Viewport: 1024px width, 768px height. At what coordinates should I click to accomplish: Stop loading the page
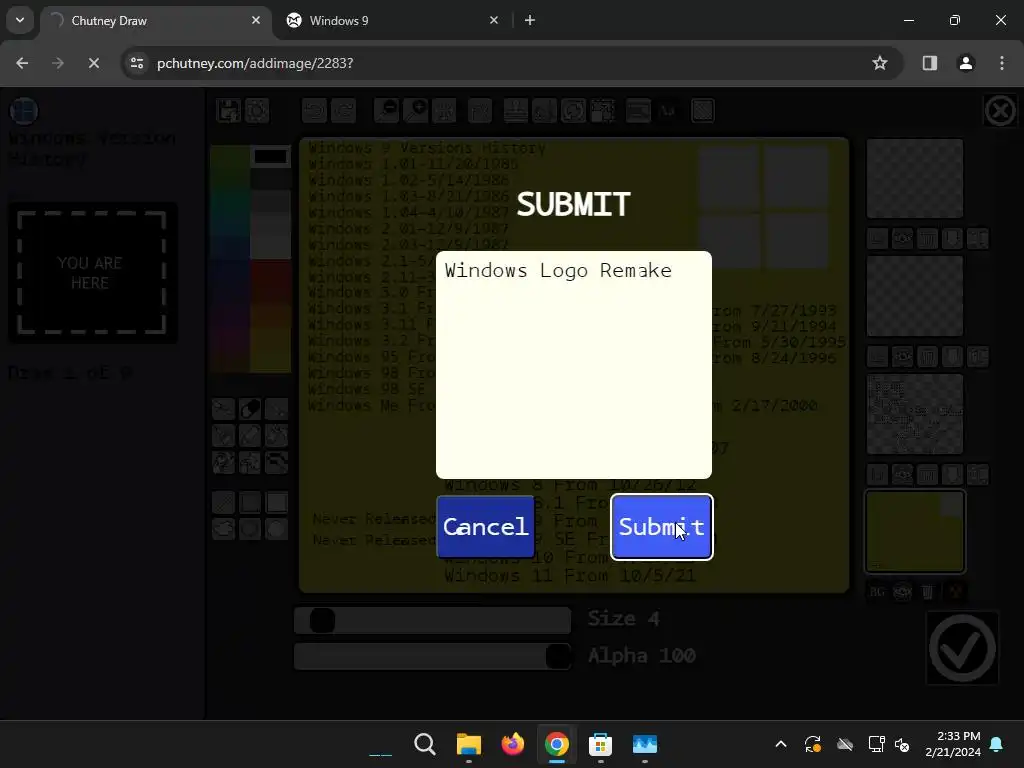(x=93, y=63)
